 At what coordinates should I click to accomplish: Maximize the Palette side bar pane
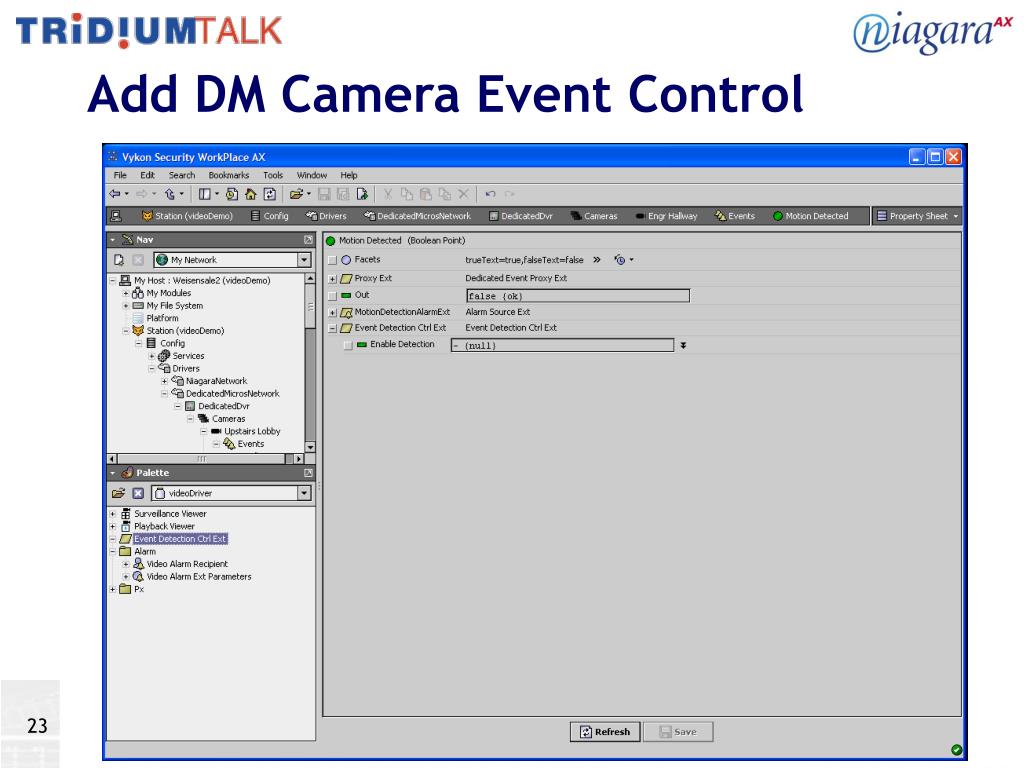tap(308, 473)
